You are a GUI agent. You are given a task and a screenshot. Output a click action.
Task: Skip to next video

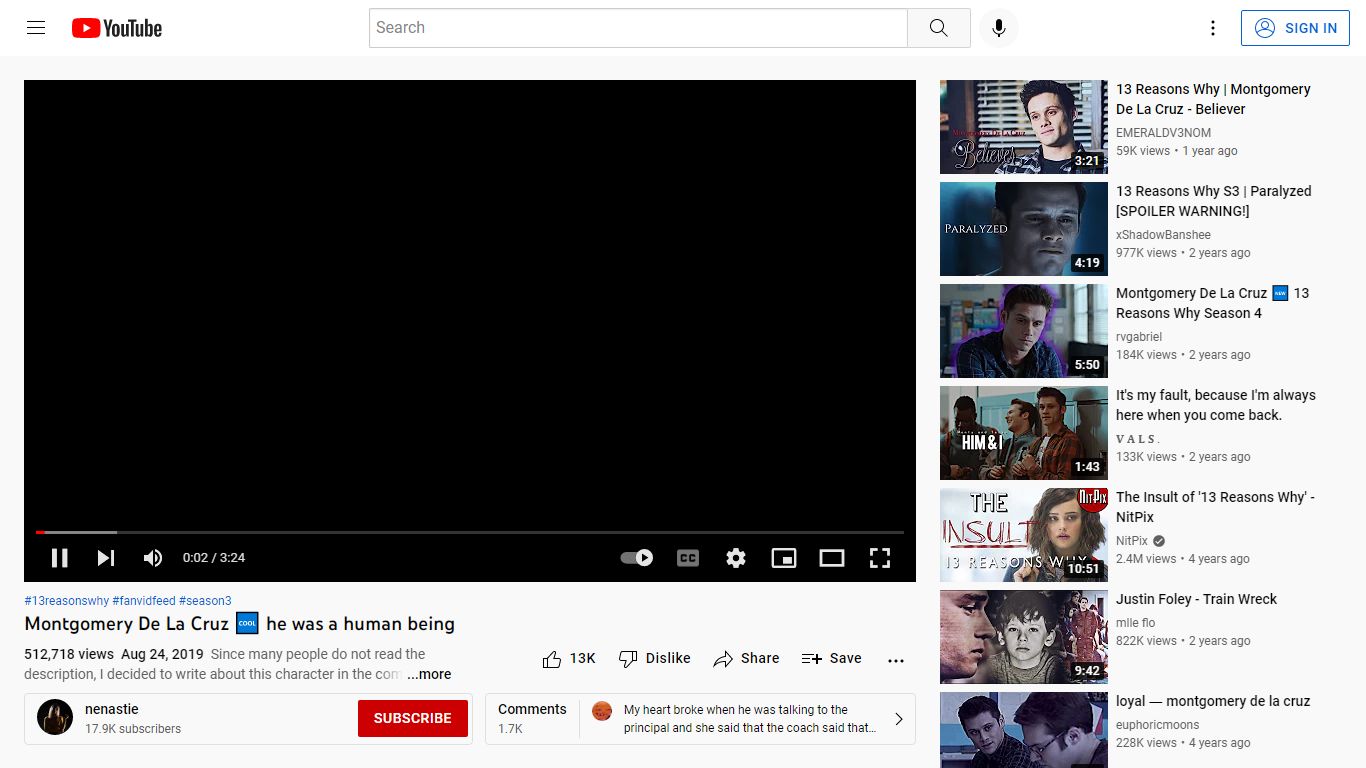click(x=106, y=558)
